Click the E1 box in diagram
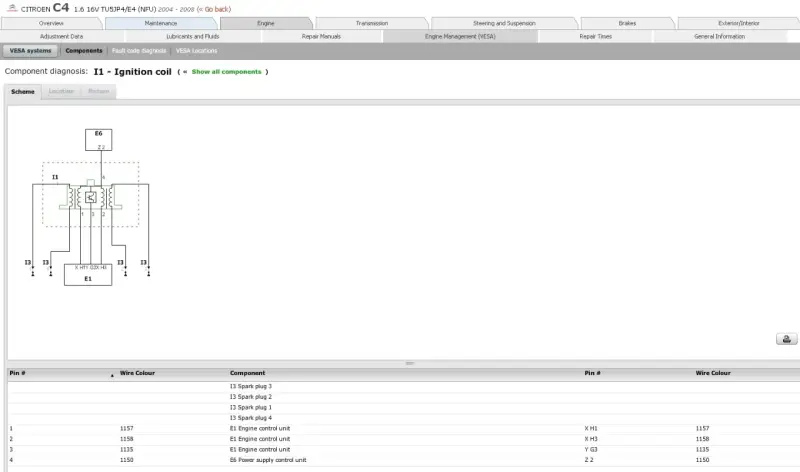Image resolution: width=800 pixels, height=472 pixels. click(88, 275)
